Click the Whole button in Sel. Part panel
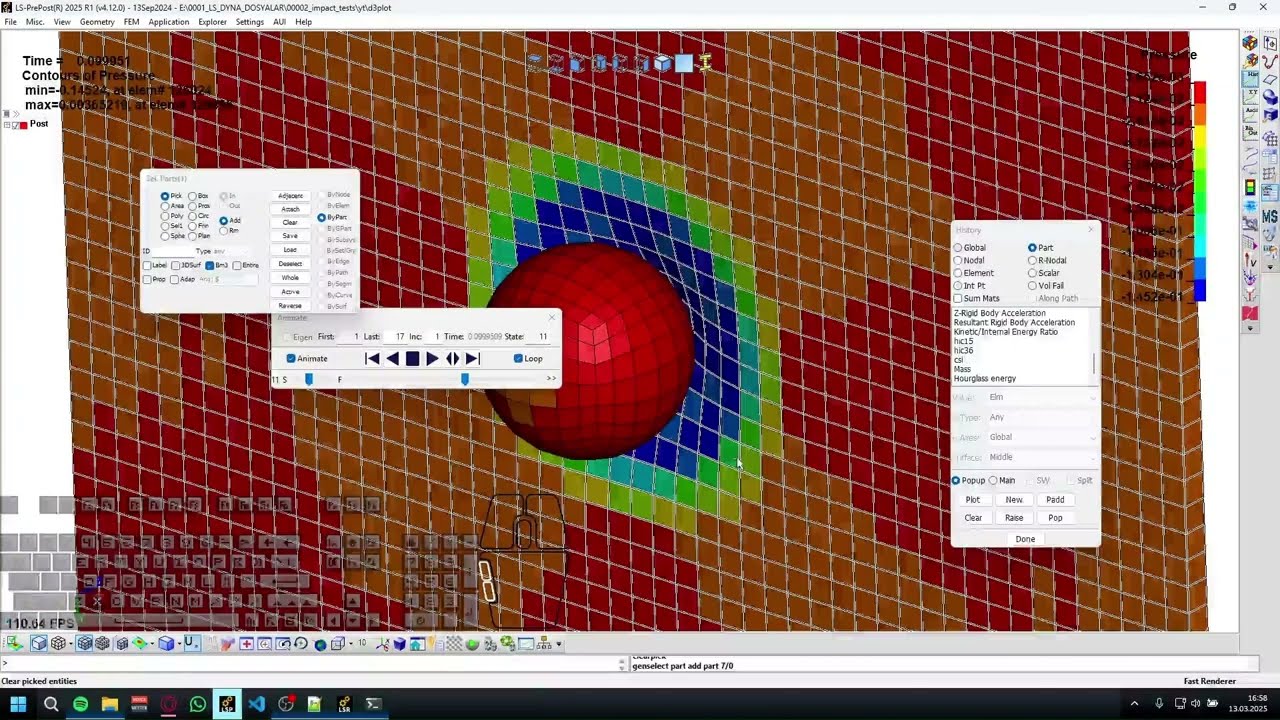Viewport: 1280px width, 720px height. 290,278
